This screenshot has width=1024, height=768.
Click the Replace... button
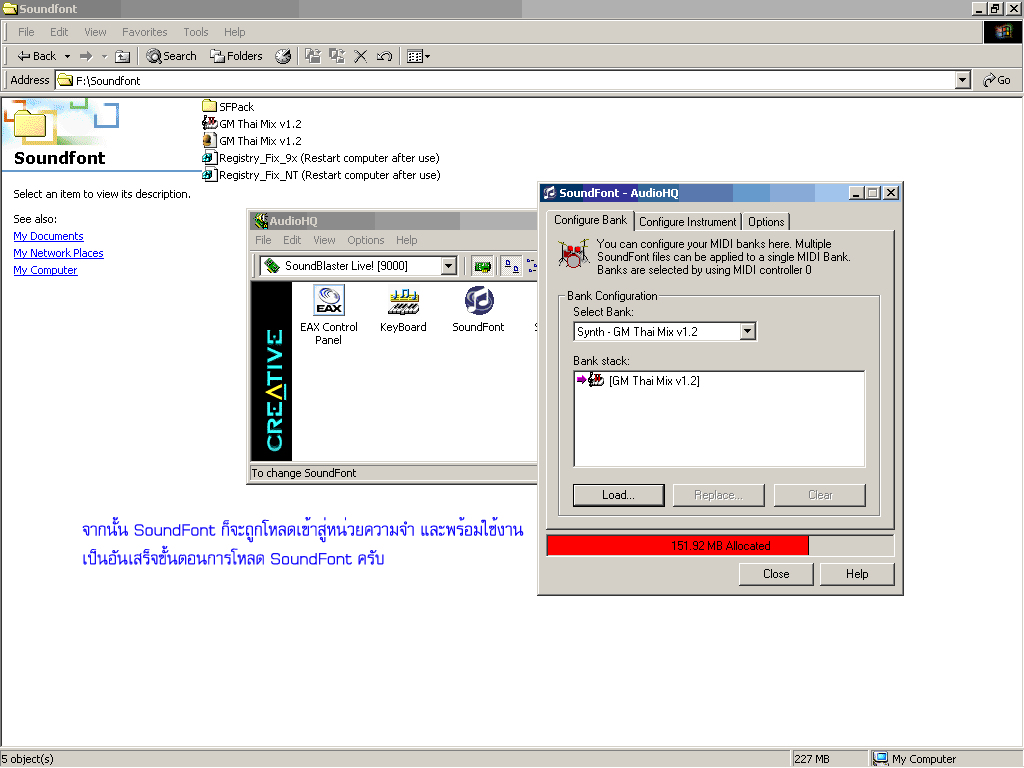click(x=718, y=495)
